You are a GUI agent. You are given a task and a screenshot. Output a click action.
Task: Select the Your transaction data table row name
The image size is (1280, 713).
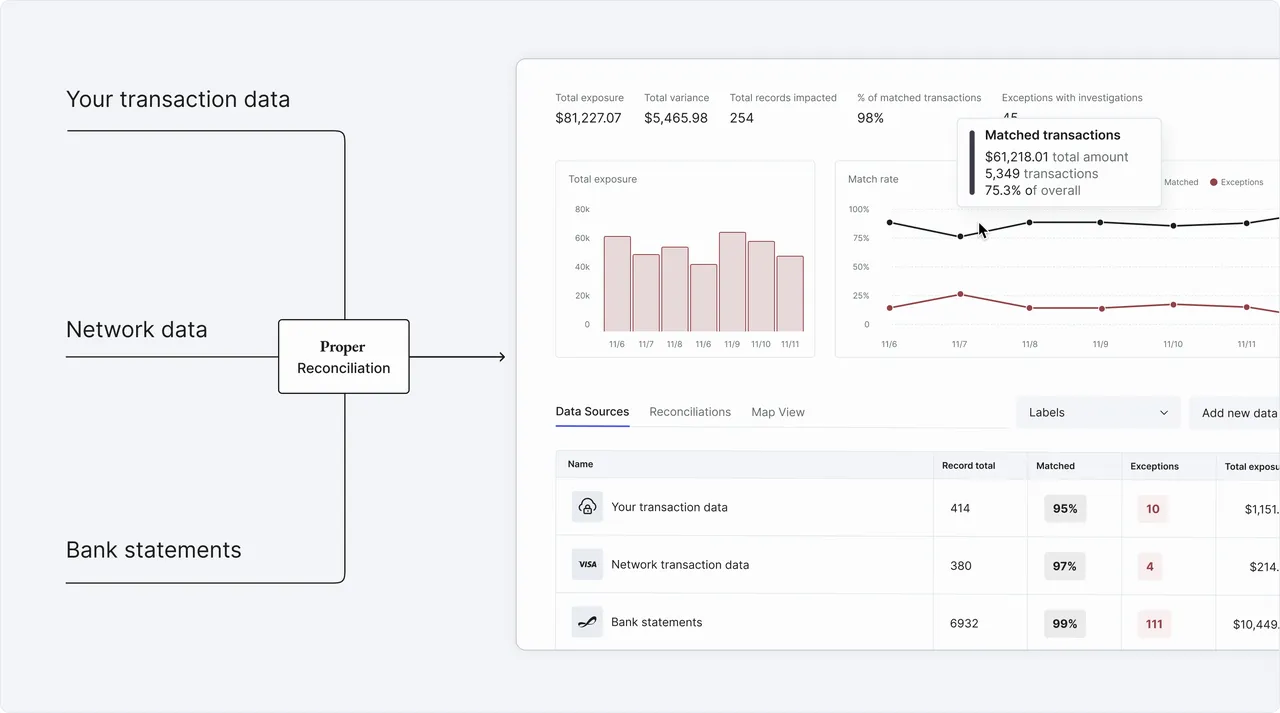[669, 507]
